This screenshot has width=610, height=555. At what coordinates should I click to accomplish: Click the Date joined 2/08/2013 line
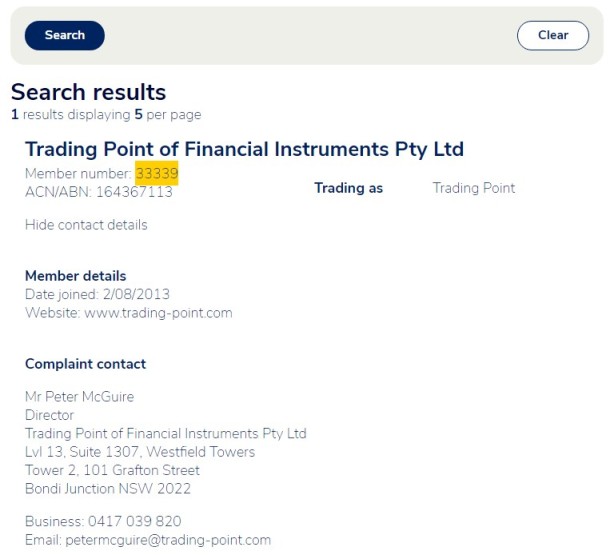click(x=97, y=294)
